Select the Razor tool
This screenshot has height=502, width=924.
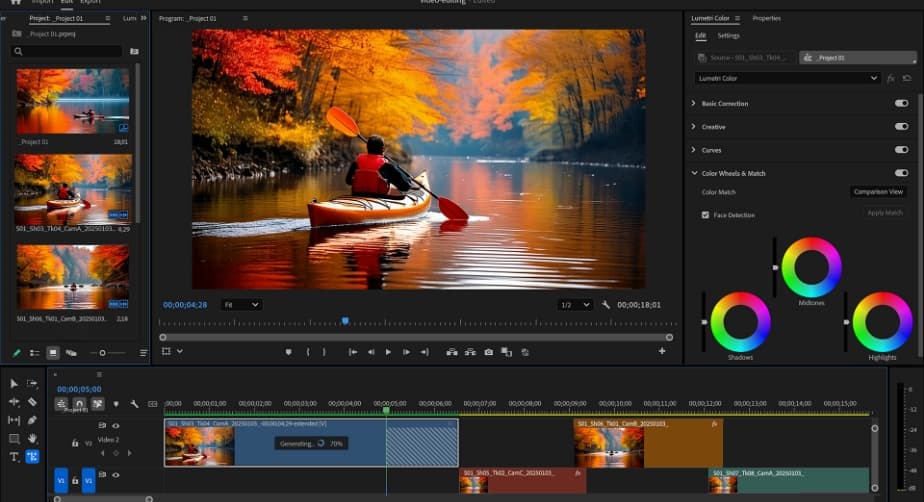tap(32, 402)
